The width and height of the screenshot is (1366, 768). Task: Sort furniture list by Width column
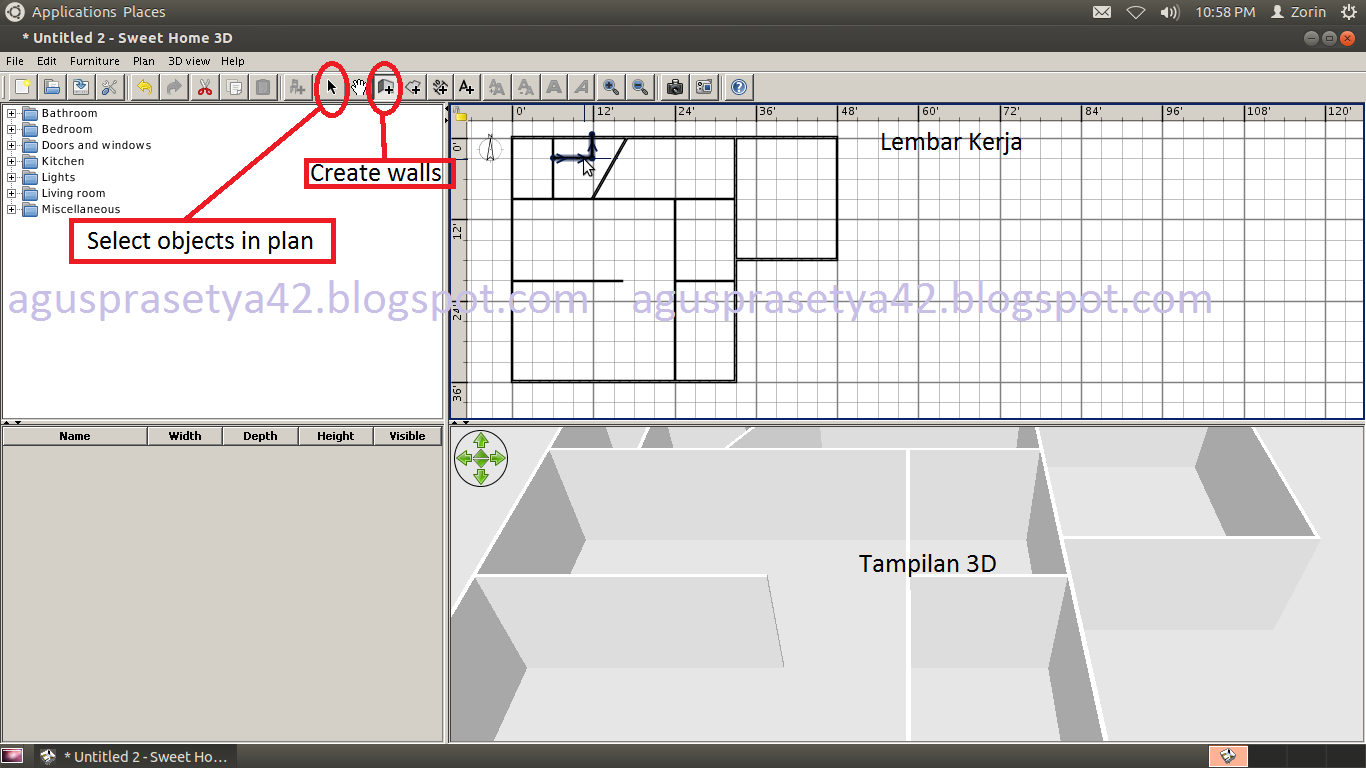[185, 436]
